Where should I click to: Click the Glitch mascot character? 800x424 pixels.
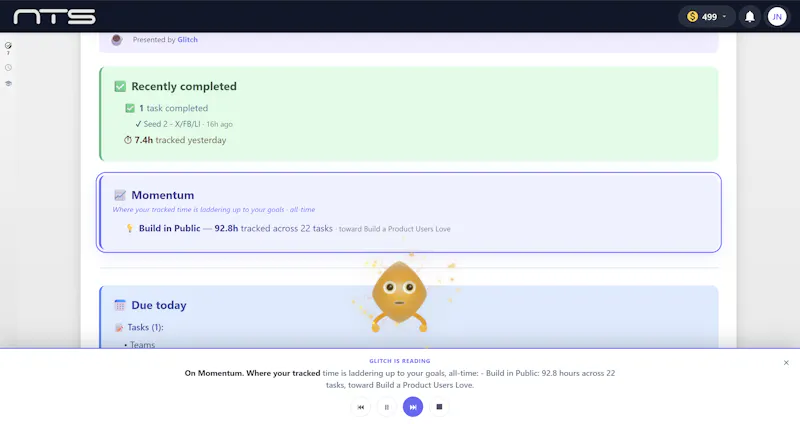[x=399, y=296]
